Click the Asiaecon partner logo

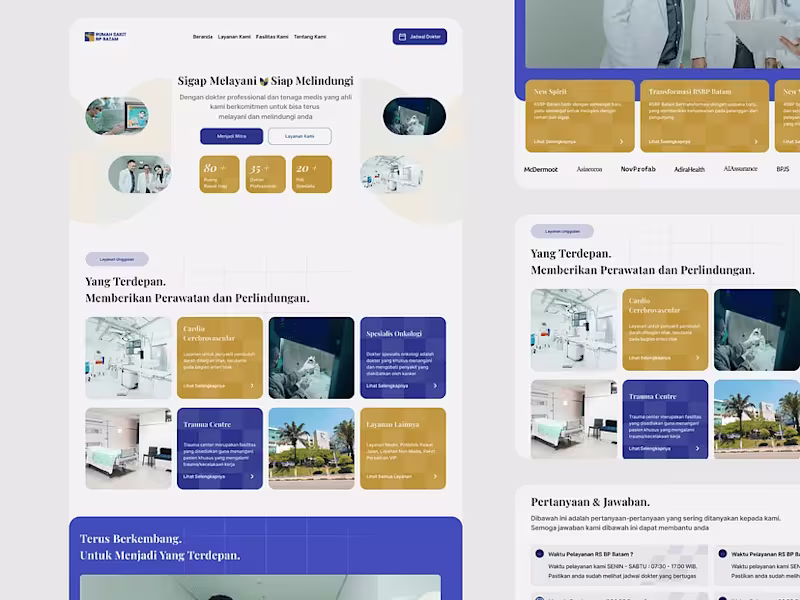(589, 169)
